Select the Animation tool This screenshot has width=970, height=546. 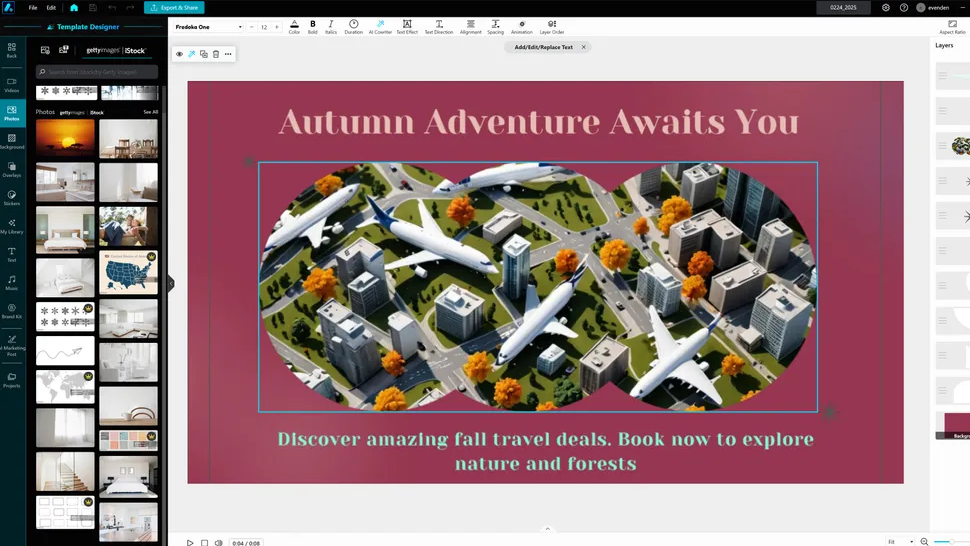click(522, 26)
